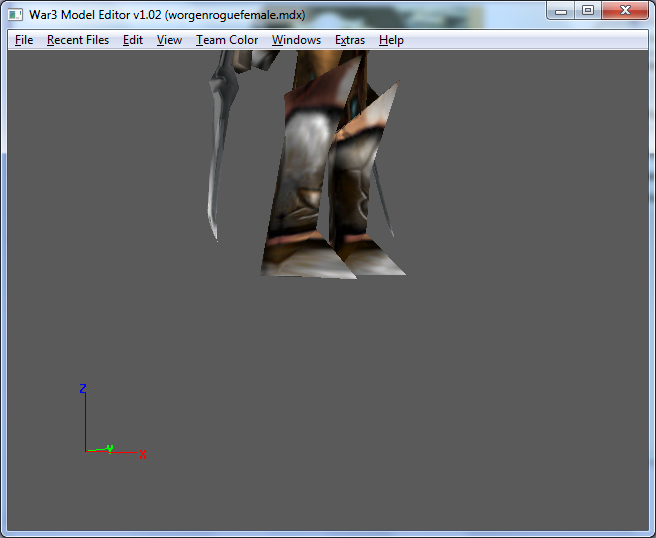Image resolution: width=656 pixels, height=538 pixels.
Task: Close the War3 Model Editor window
Action: (x=625, y=10)
